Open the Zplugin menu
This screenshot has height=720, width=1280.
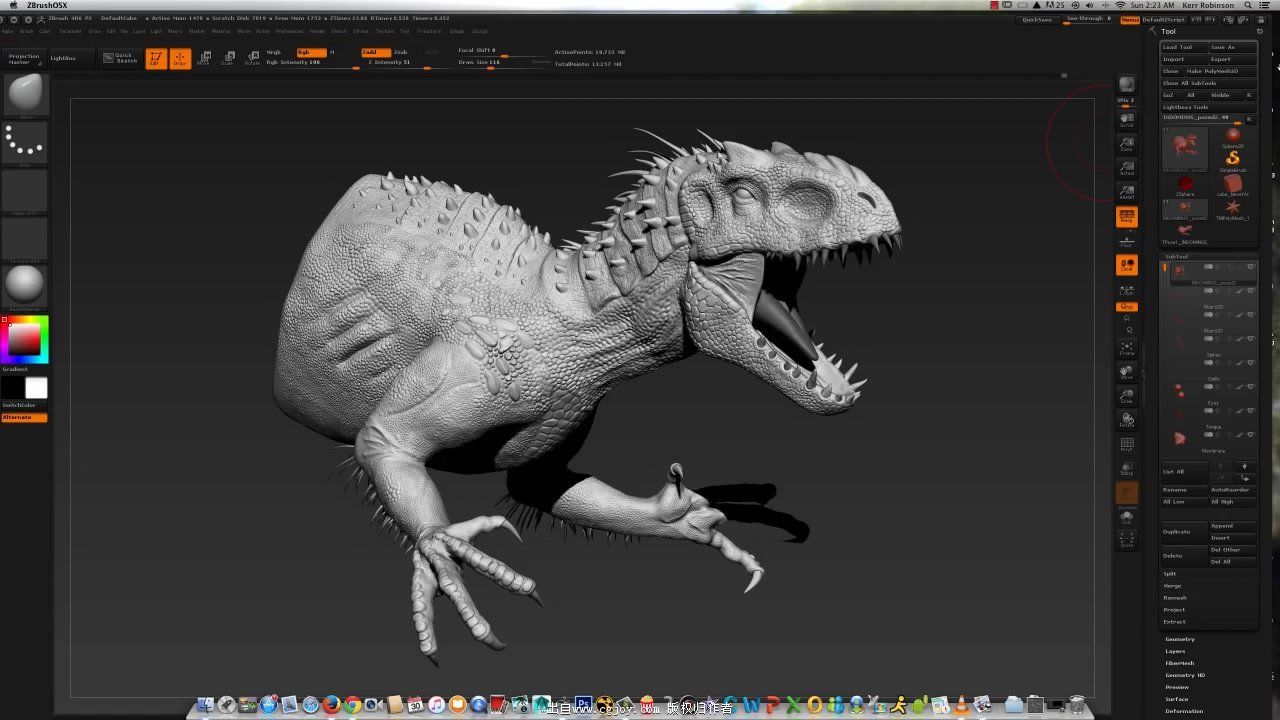click(x=457, y=31)
